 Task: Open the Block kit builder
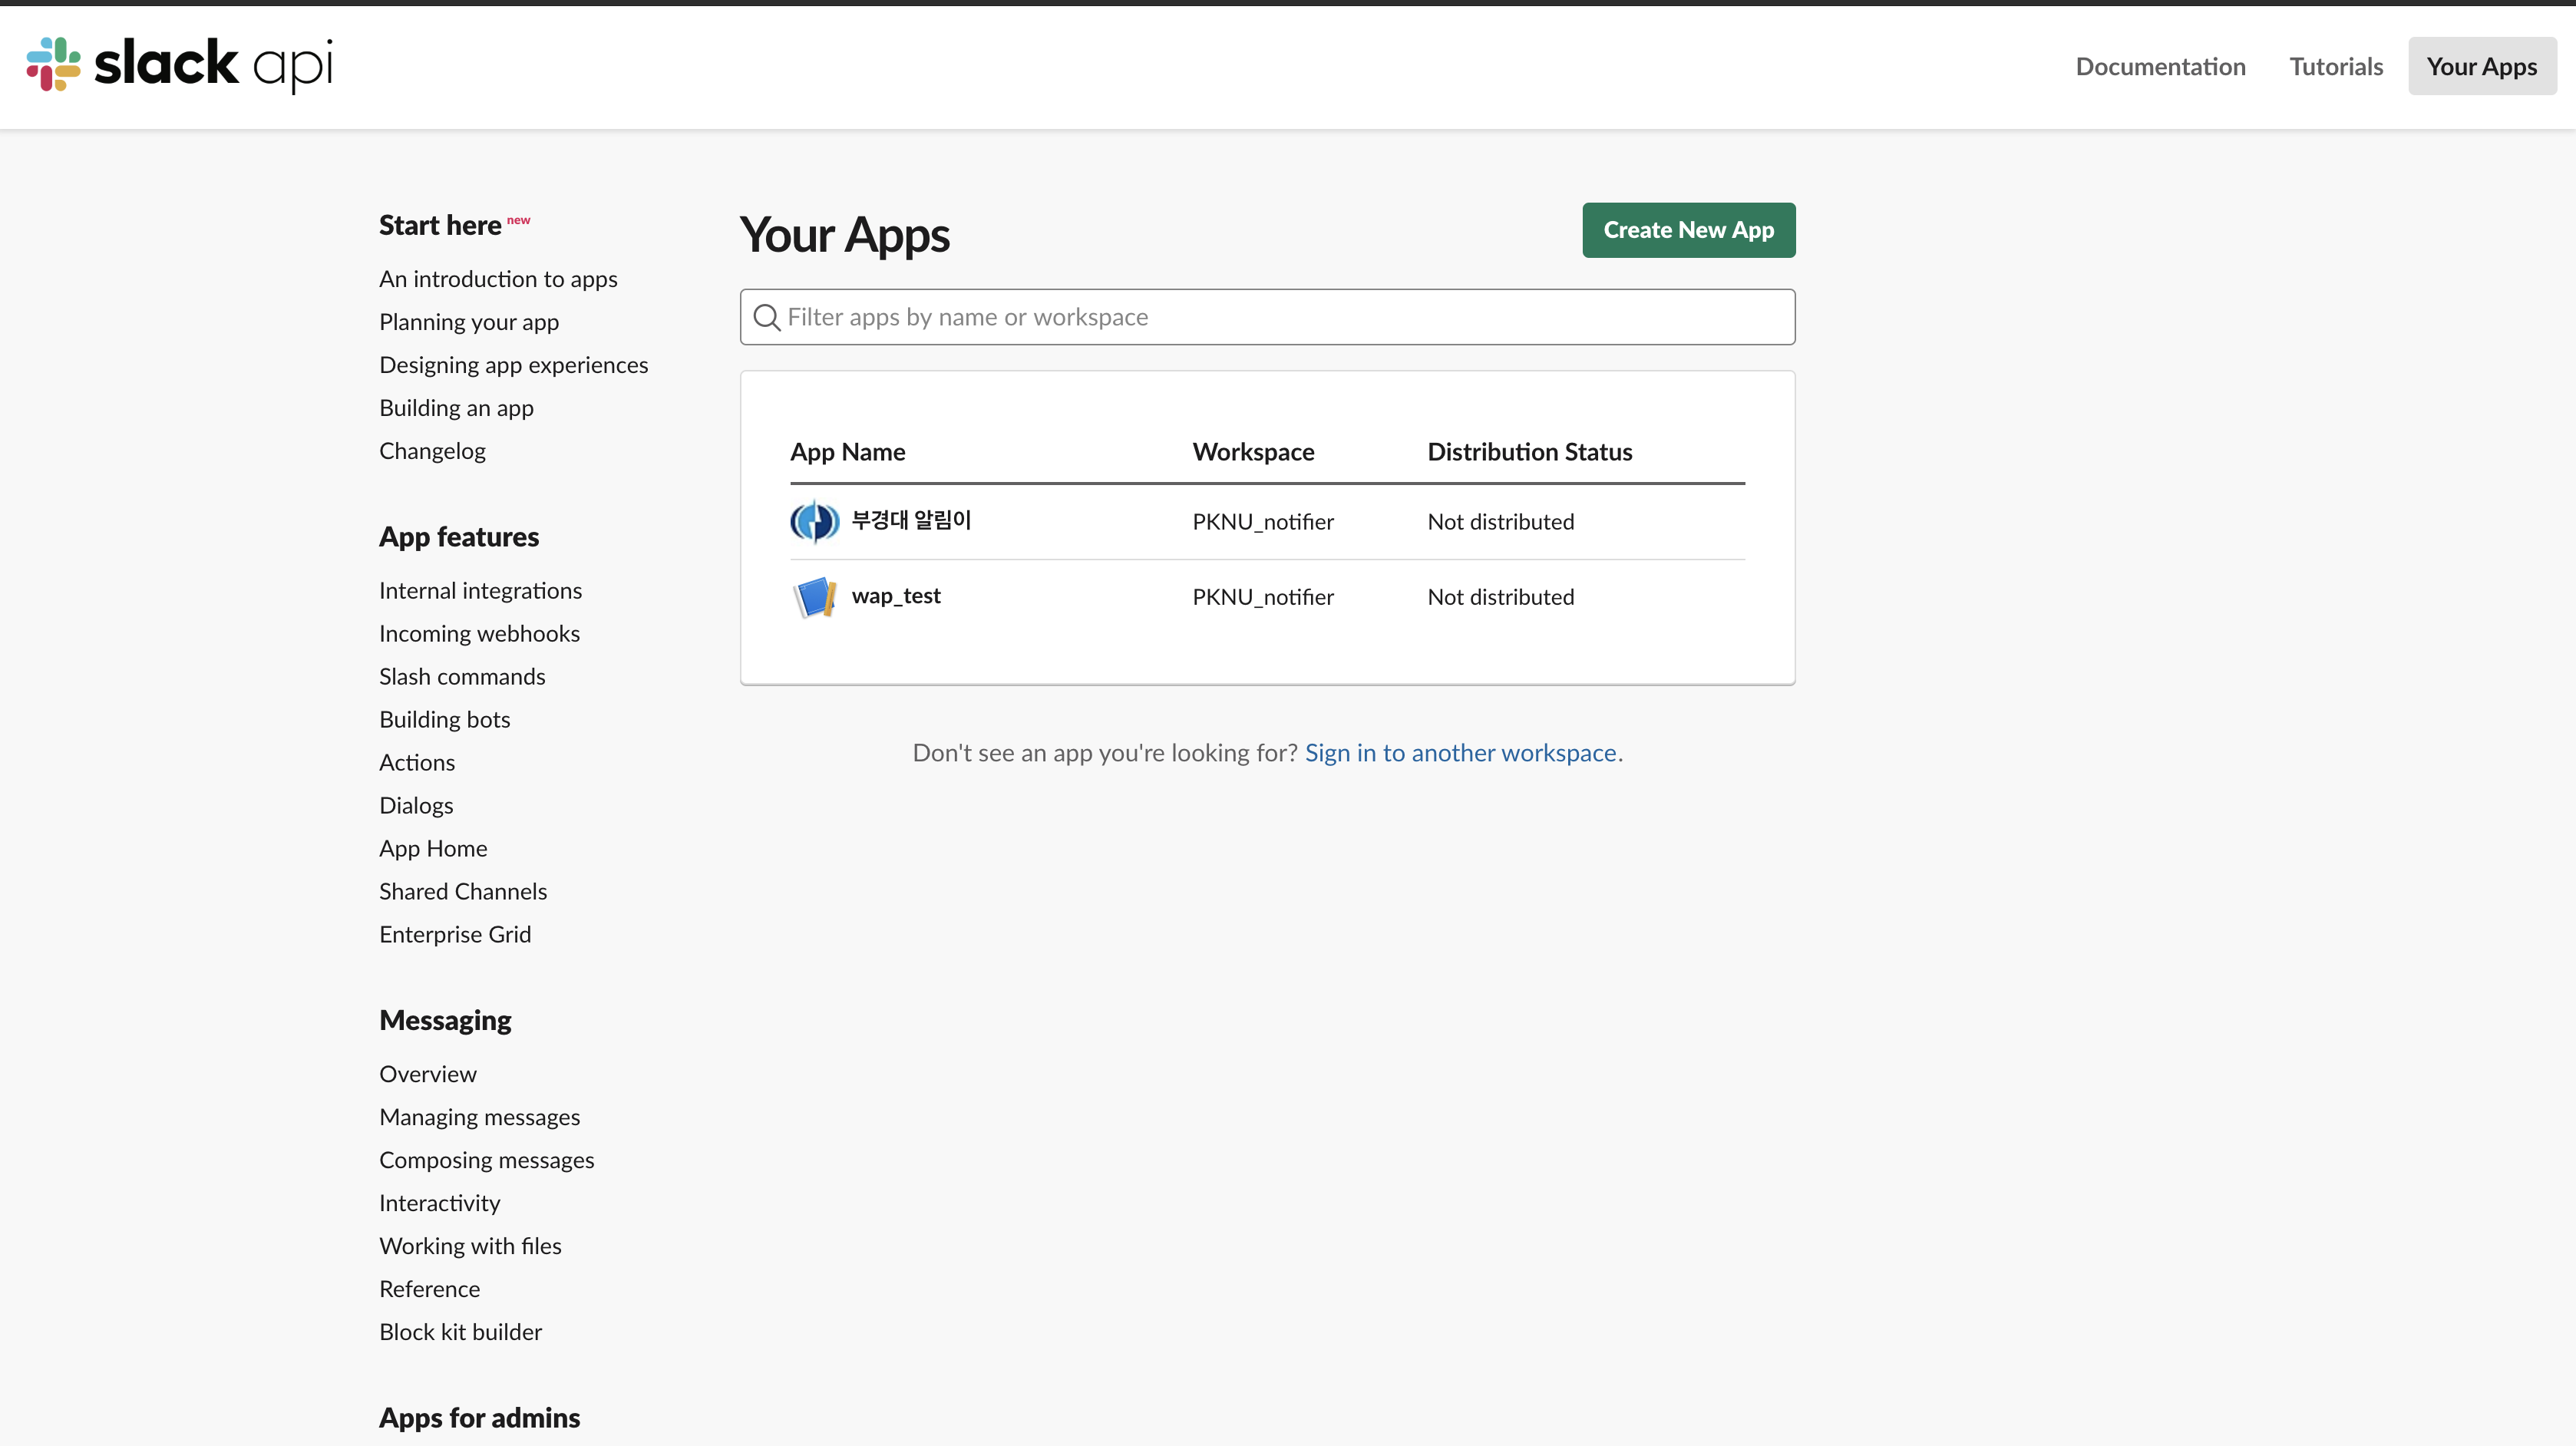[460, 1331]
